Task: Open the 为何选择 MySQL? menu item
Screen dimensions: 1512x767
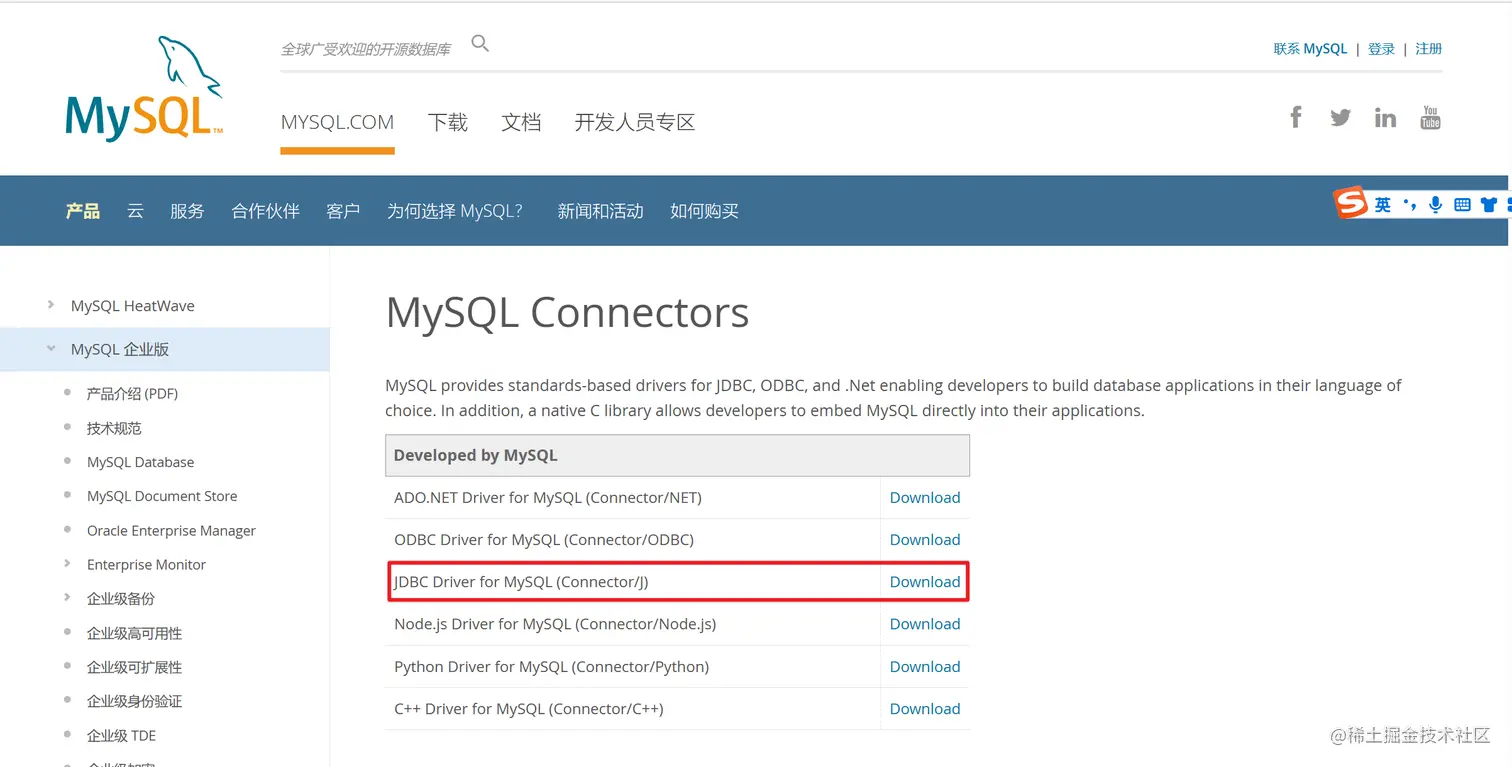Action: (x=455, y=211)
